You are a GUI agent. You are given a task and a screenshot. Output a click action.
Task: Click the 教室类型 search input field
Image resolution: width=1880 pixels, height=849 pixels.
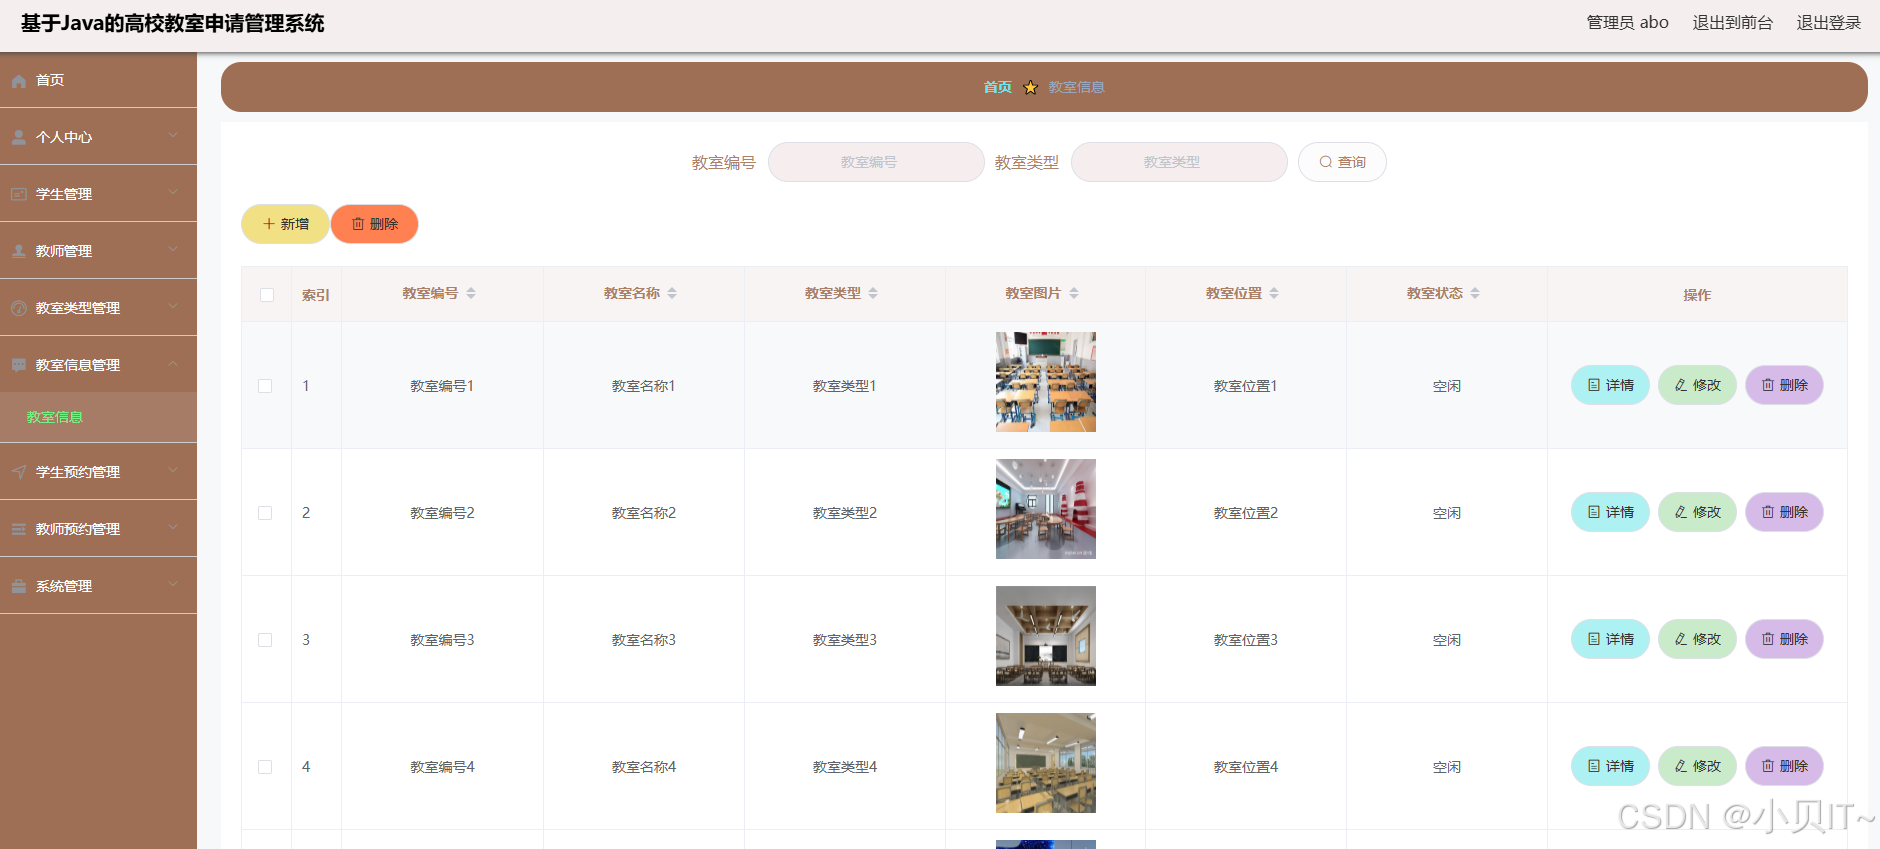(1179, 162)
